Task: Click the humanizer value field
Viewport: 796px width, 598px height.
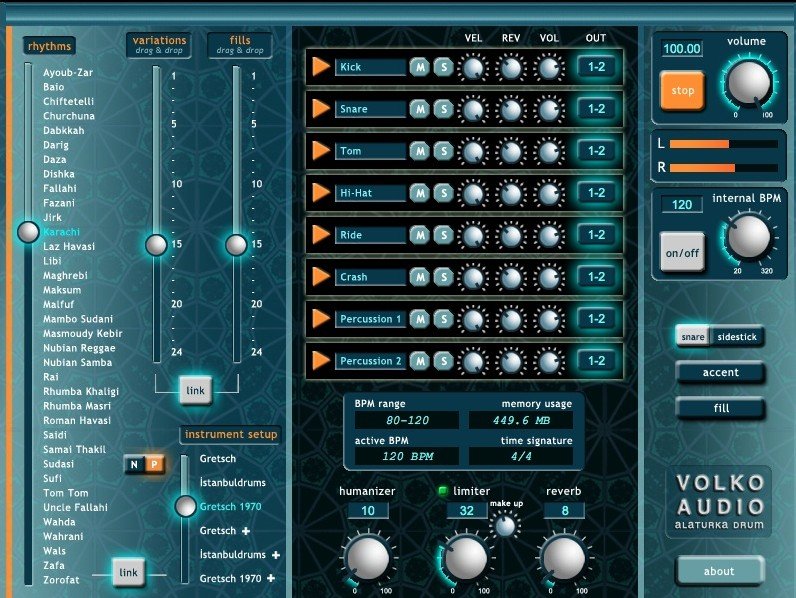Action: point(368,511)
